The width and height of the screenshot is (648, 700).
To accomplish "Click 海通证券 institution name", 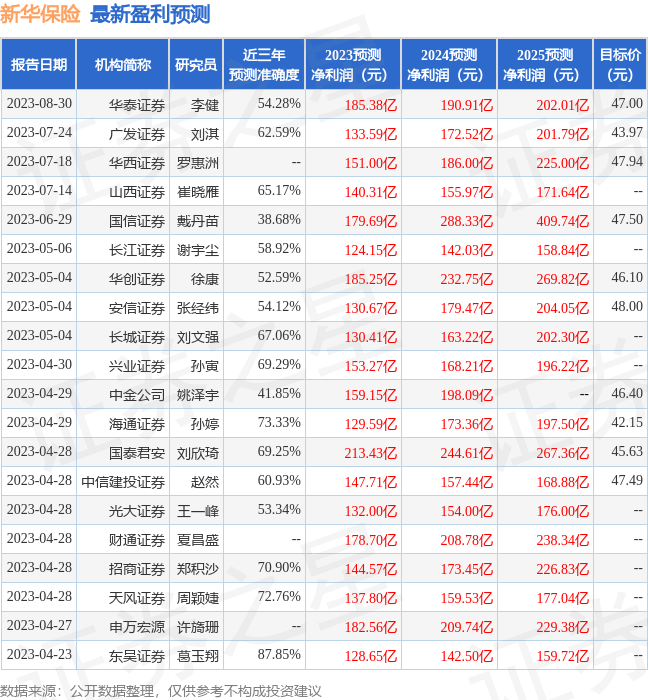I will [x=137, y=425].
